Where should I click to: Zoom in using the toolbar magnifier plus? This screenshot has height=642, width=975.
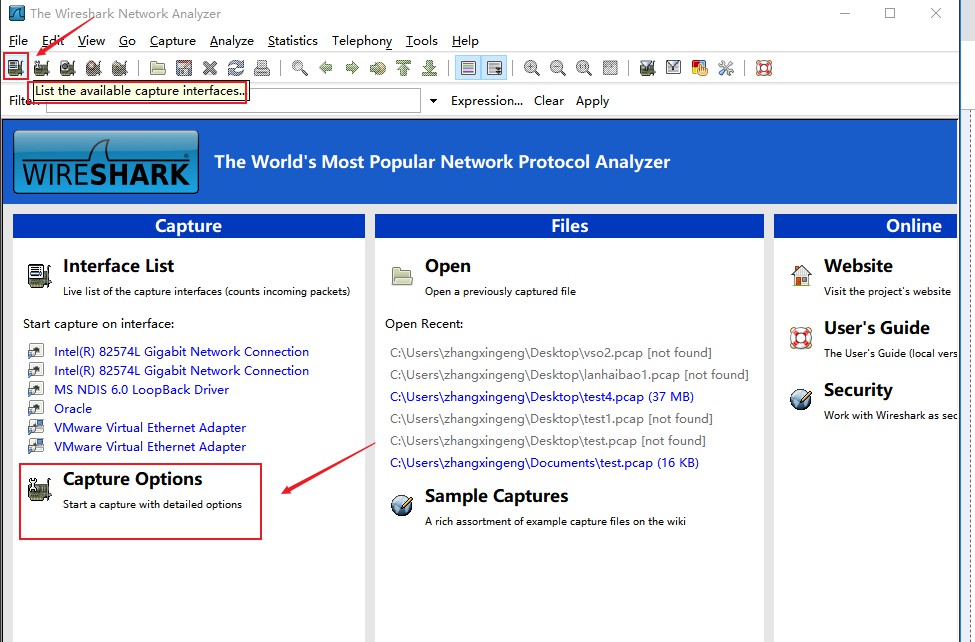(532, 67)
